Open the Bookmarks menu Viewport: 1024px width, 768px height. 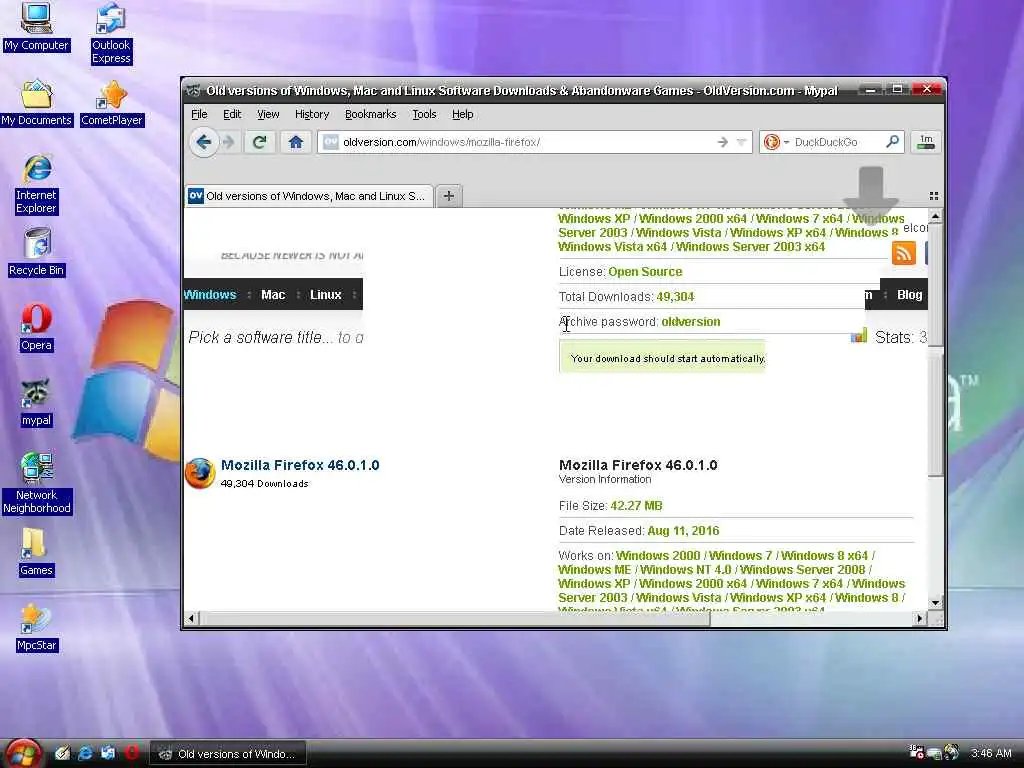point(370,114)
